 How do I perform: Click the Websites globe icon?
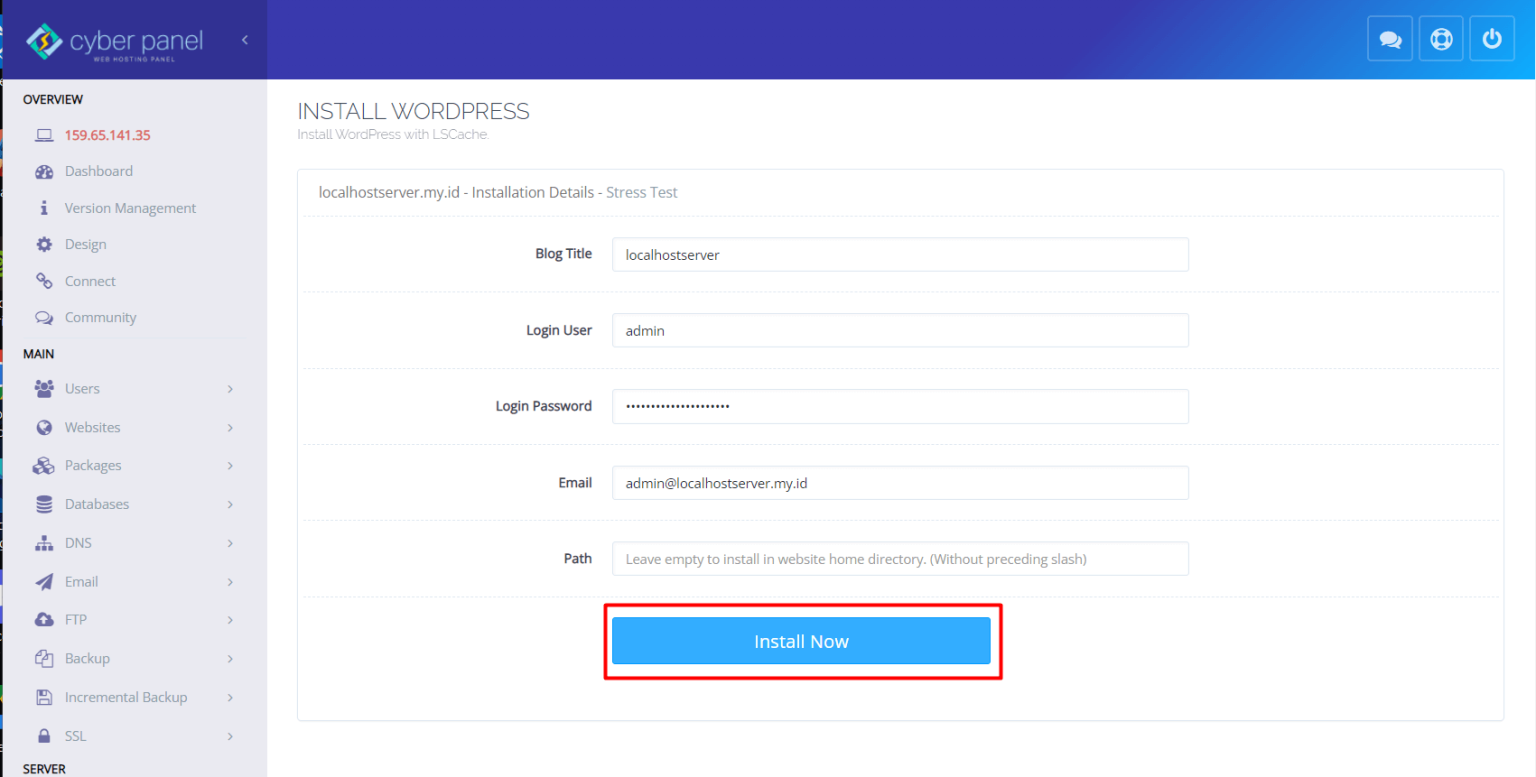click(44, 427)
